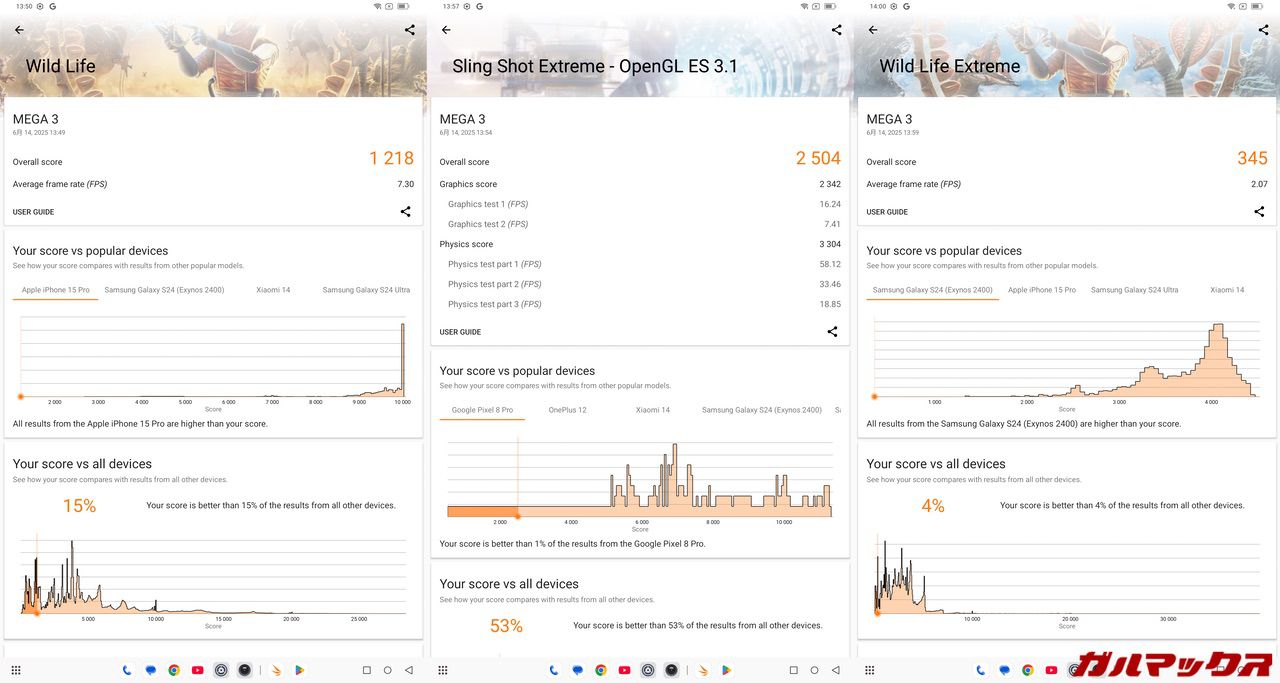Tap the square recents button in the Sling Shot panel
The image size is (1280, 683).
[793, 670]
